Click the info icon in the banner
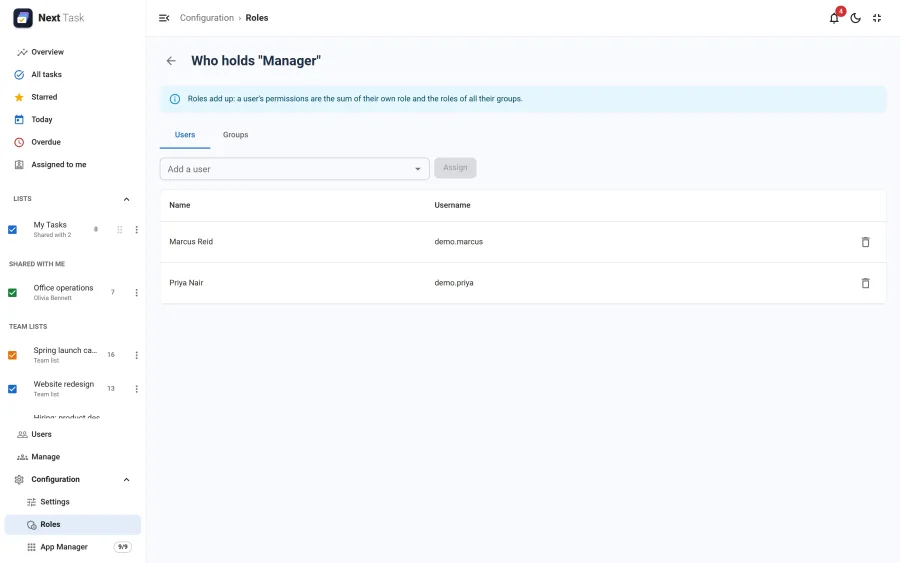 point(175,99)
